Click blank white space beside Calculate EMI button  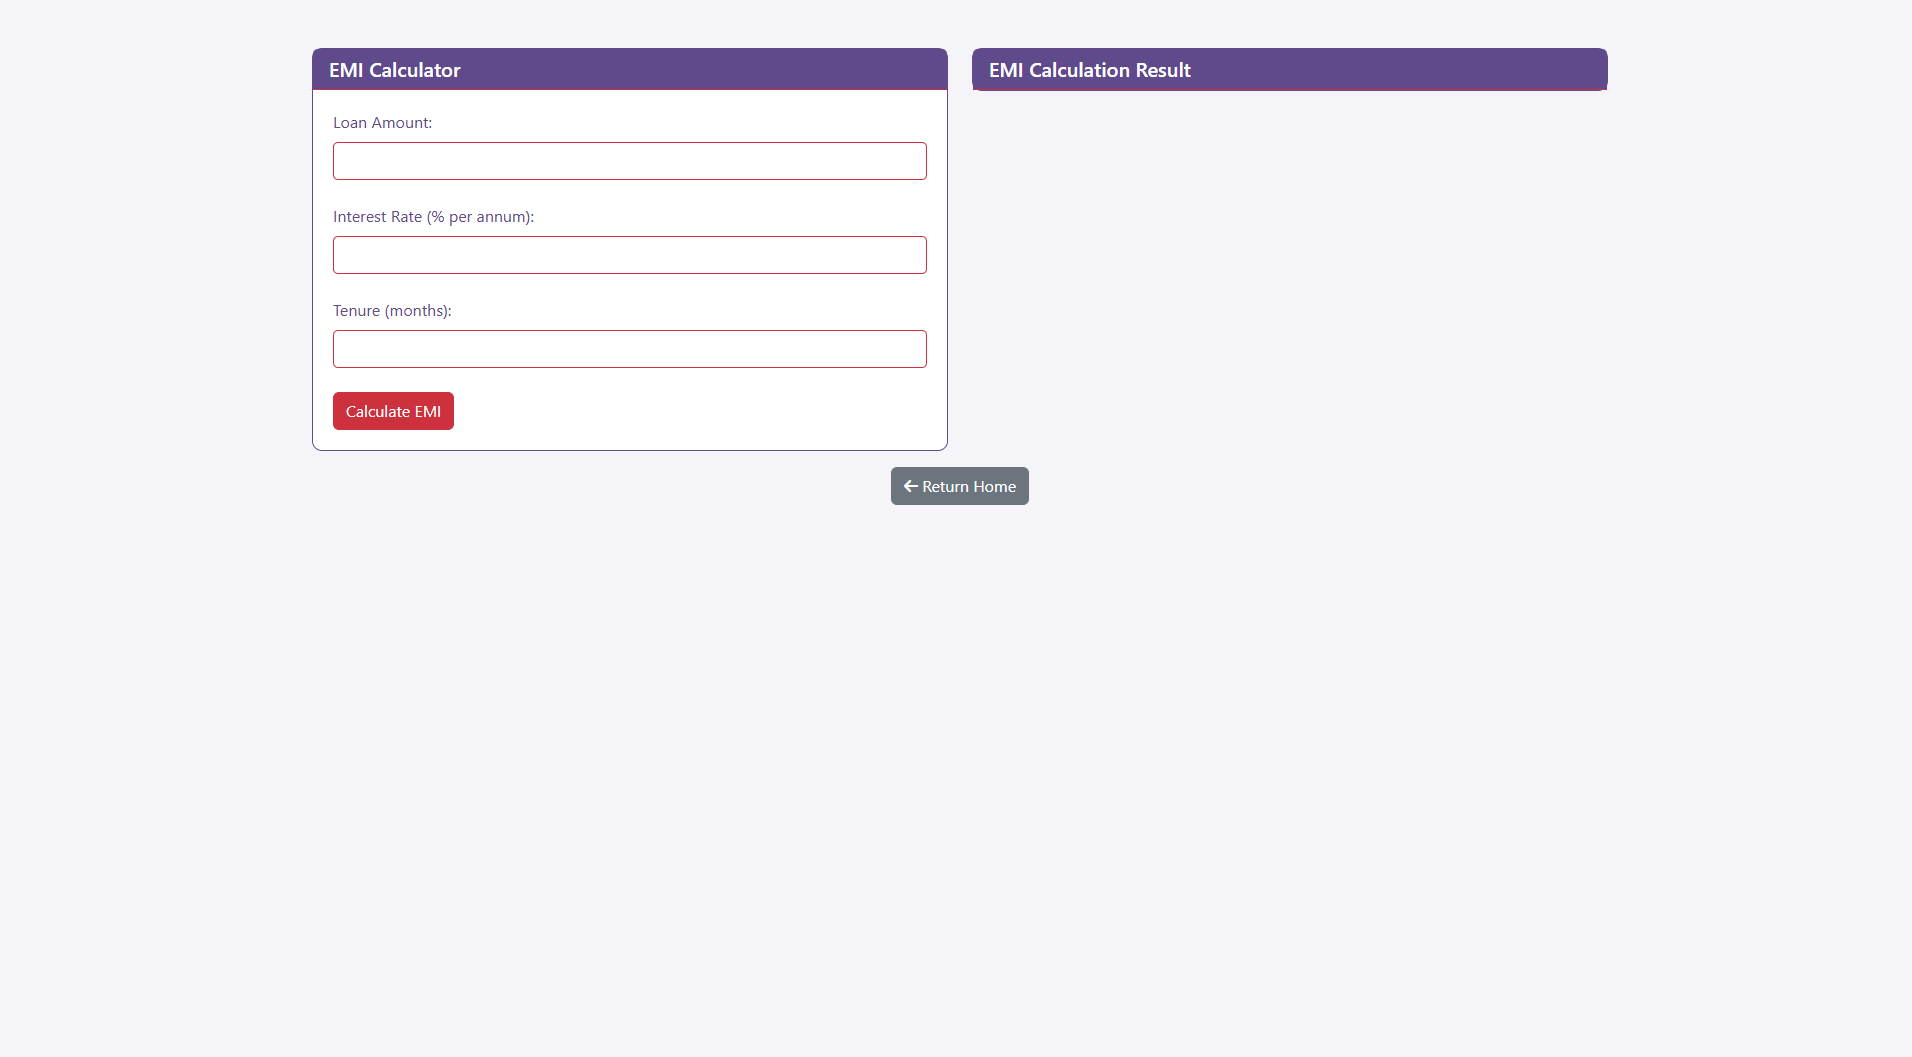[690, 411]
